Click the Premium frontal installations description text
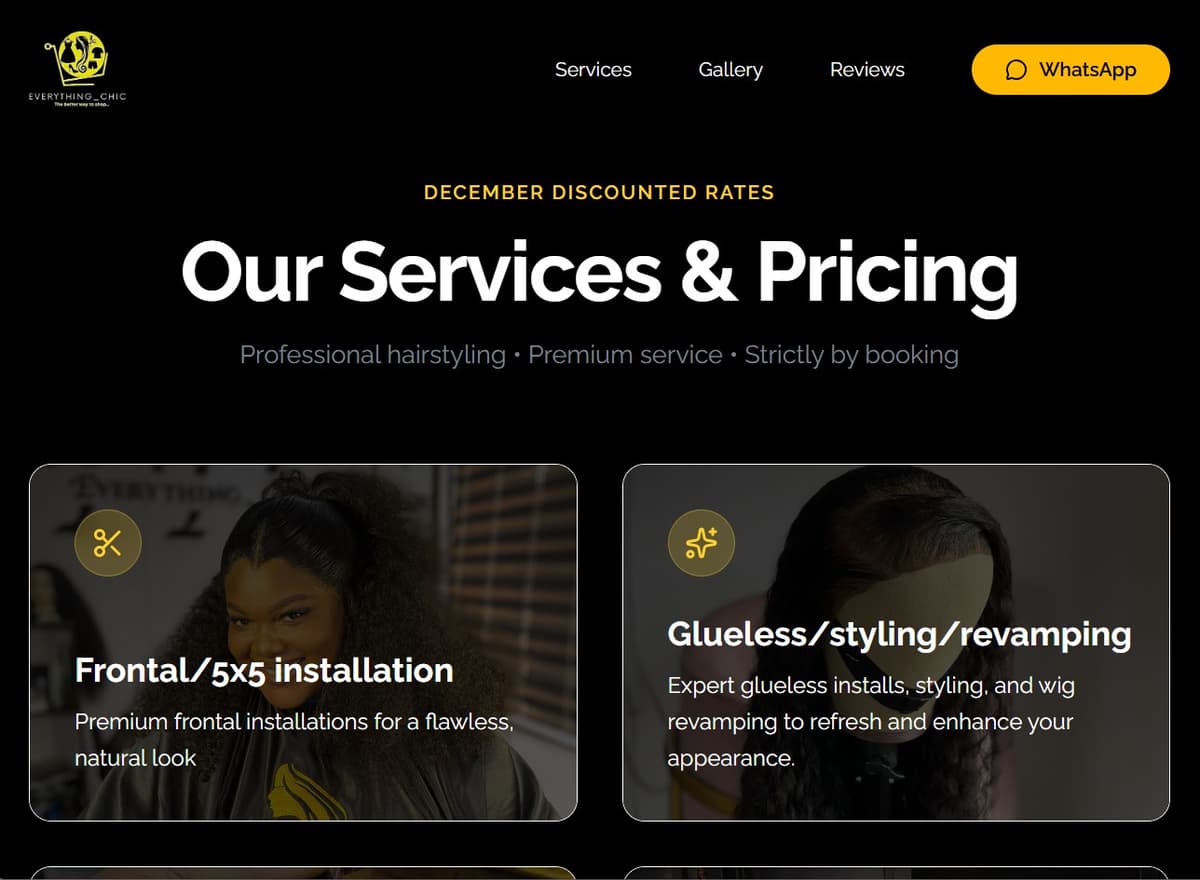This screenshot has height=880, width=1200. pyautogui.click(x=294, y=739)
